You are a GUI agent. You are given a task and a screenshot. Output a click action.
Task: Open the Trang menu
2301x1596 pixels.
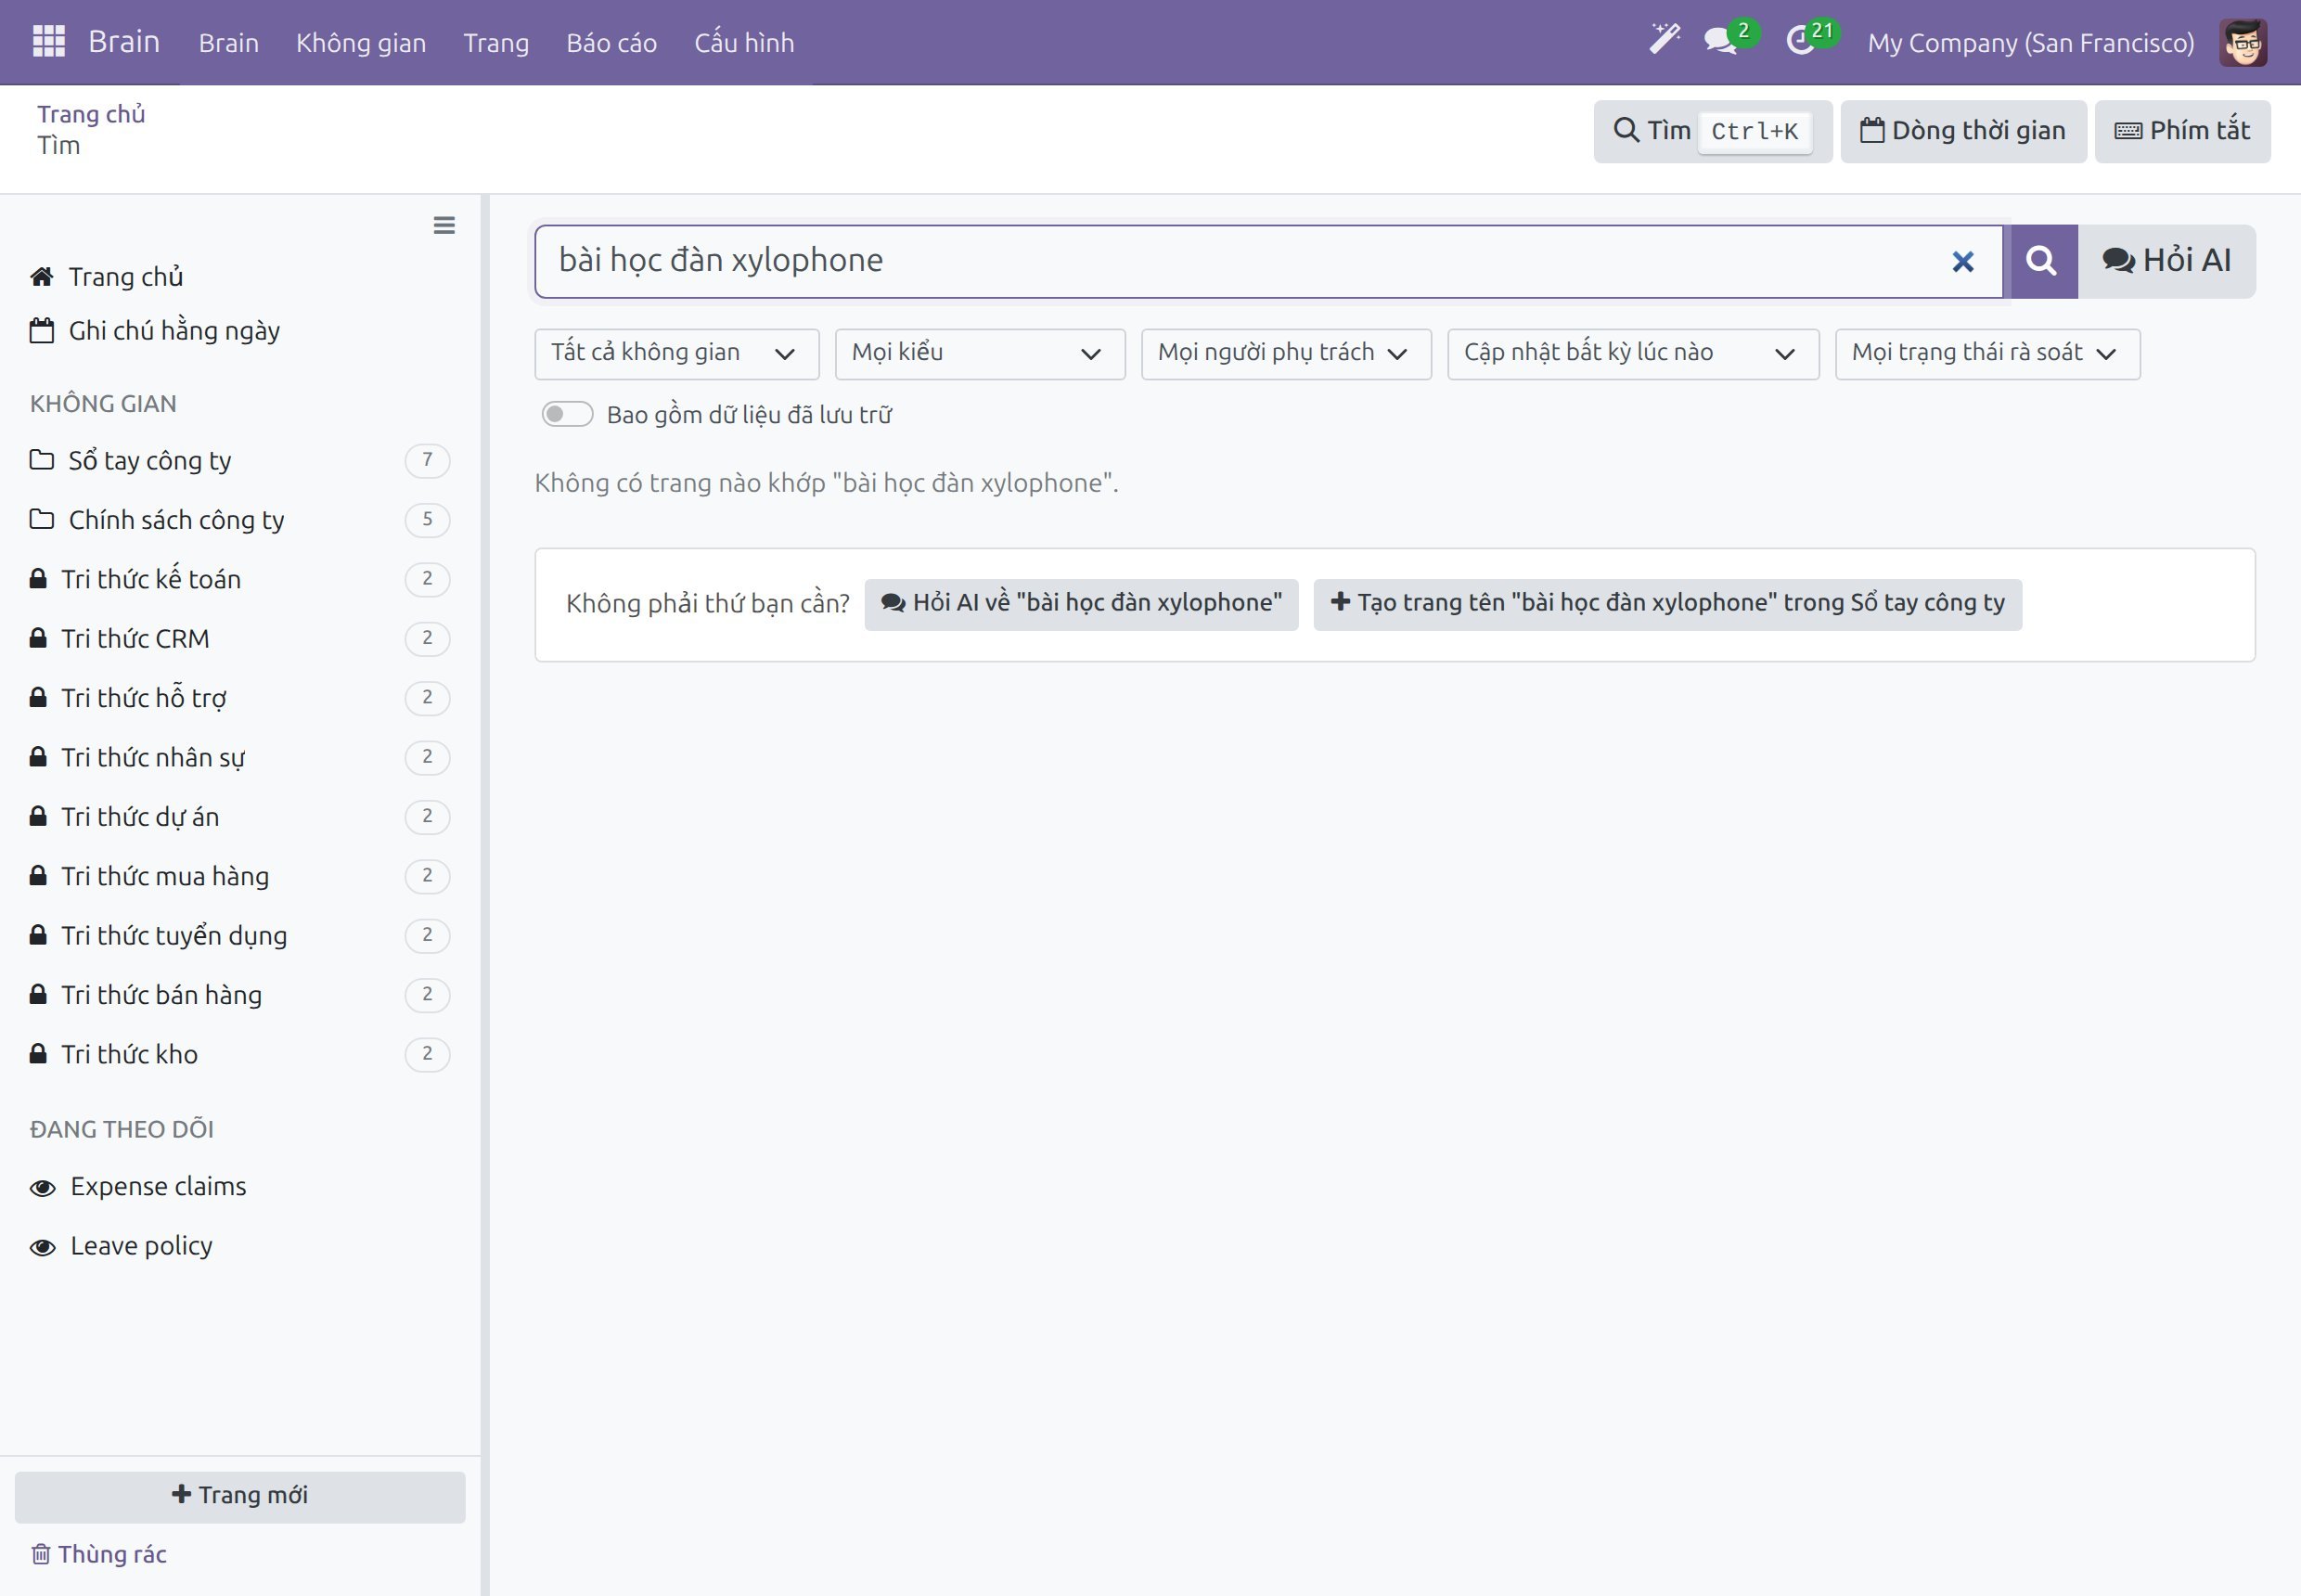tap(496, 43)
